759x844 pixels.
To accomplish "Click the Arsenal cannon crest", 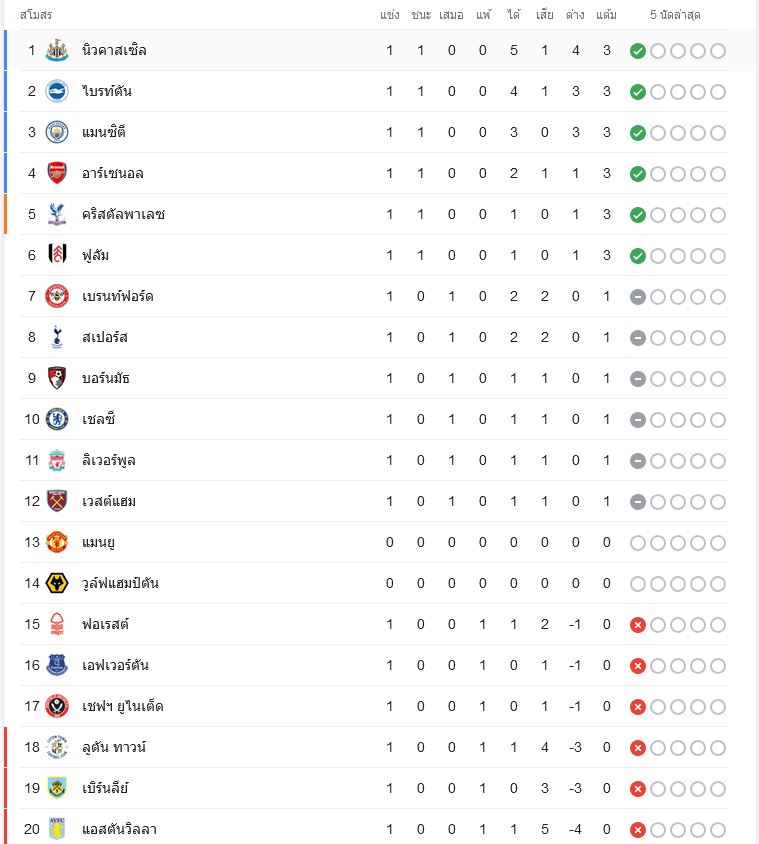I will click(57, 173).
